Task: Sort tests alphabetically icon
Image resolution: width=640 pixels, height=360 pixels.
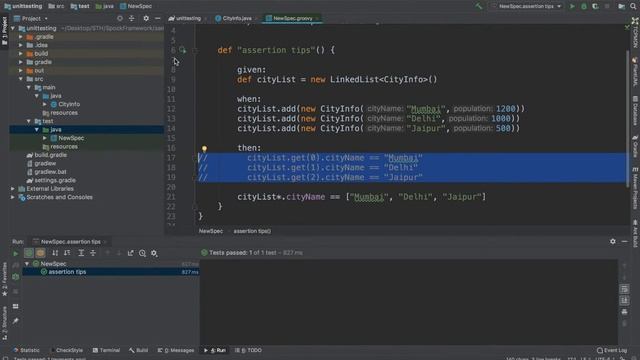Action: coord(55,253)
